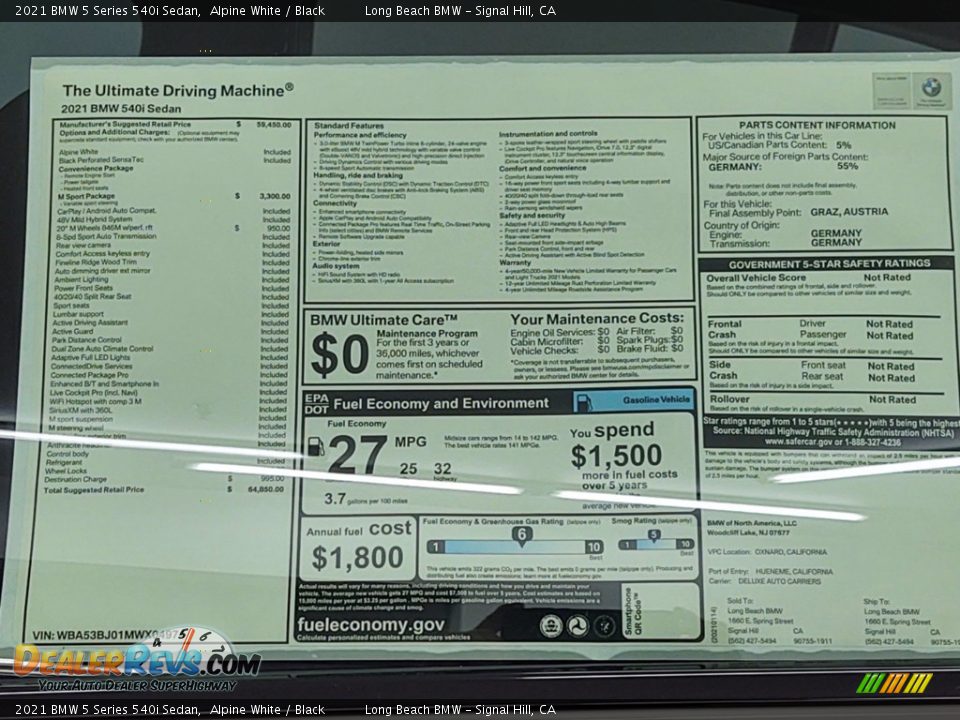960x720 pixels.
Task: Click the Adaptive Full LED Lights row
Action: pyautogui.click(x=170, y=357)
